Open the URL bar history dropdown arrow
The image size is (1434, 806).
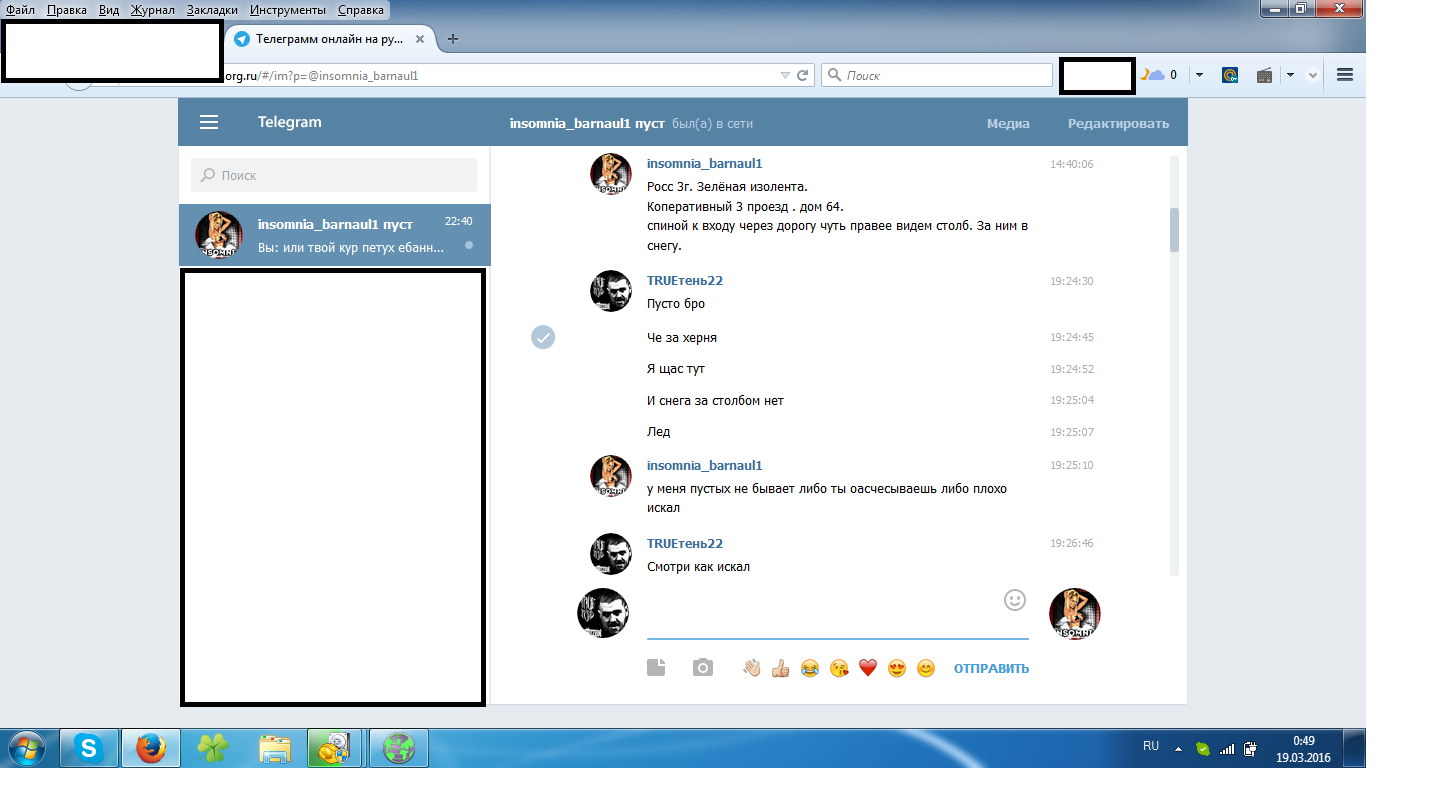[x=785, y=75]
